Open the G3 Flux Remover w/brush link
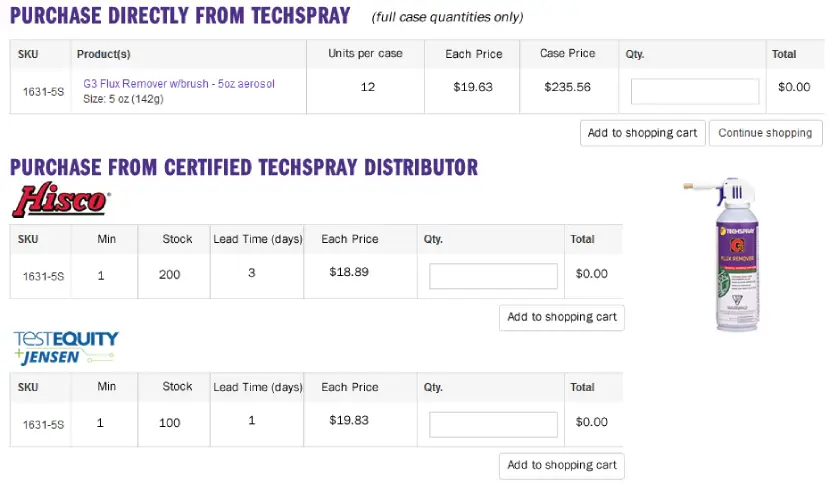830x484 pixels. (179, 84)
